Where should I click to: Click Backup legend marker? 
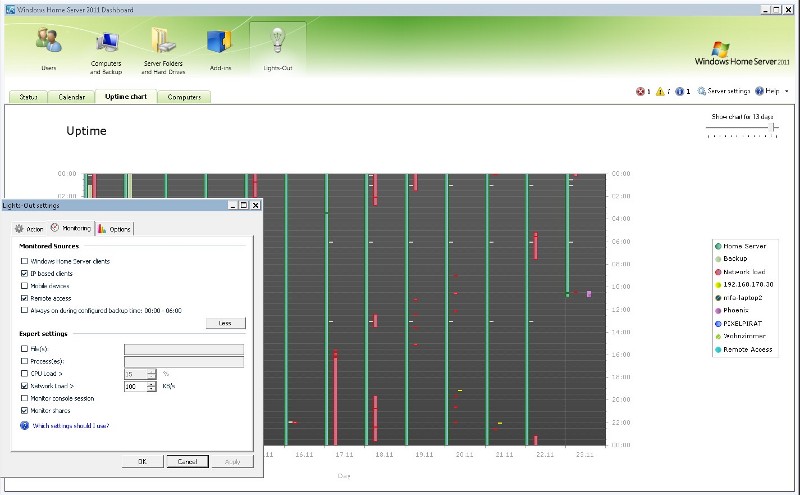[718, 259]
